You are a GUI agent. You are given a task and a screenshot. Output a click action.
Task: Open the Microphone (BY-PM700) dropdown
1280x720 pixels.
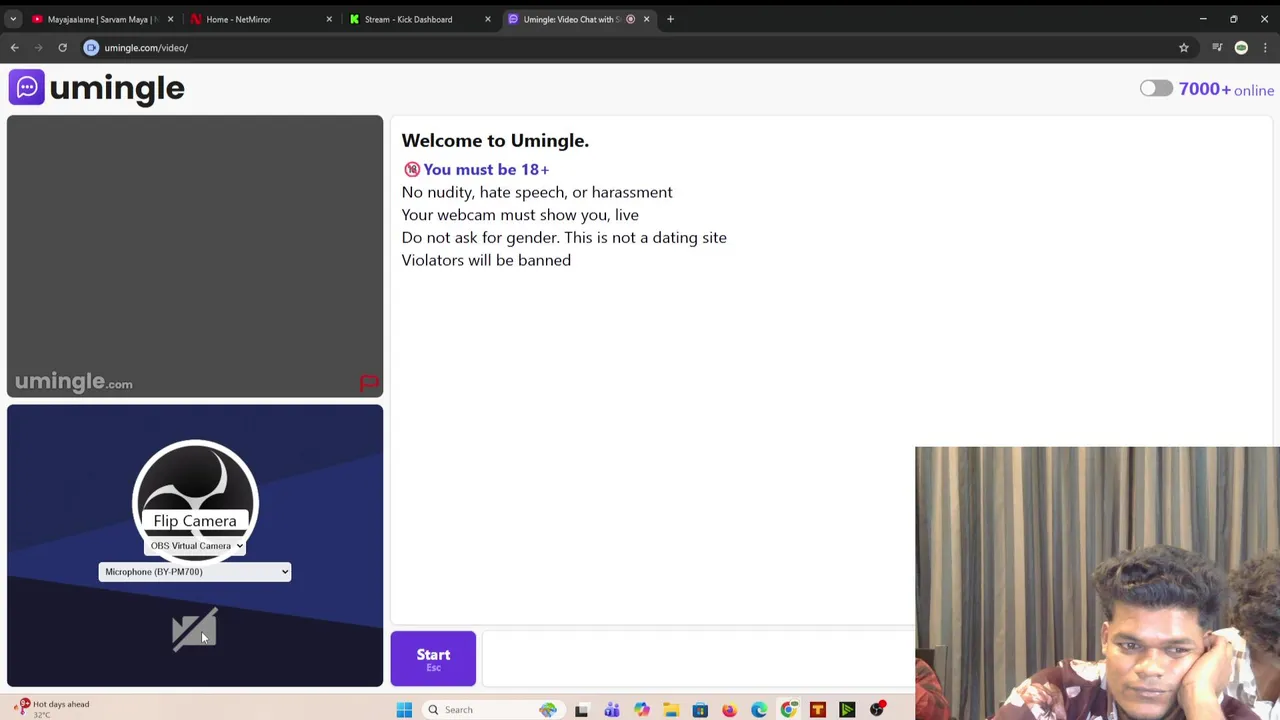coord(195,572)
